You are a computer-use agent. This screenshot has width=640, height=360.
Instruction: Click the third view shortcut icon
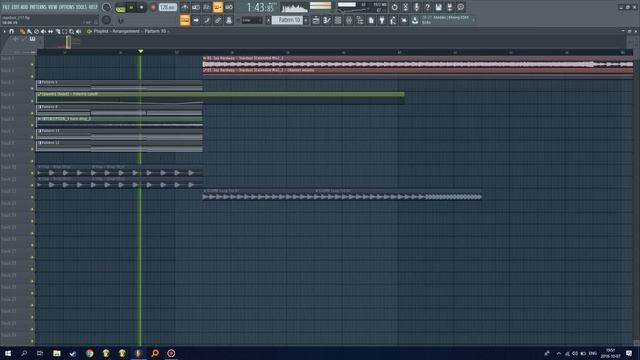pyautogui.click(x=207, y=20)
